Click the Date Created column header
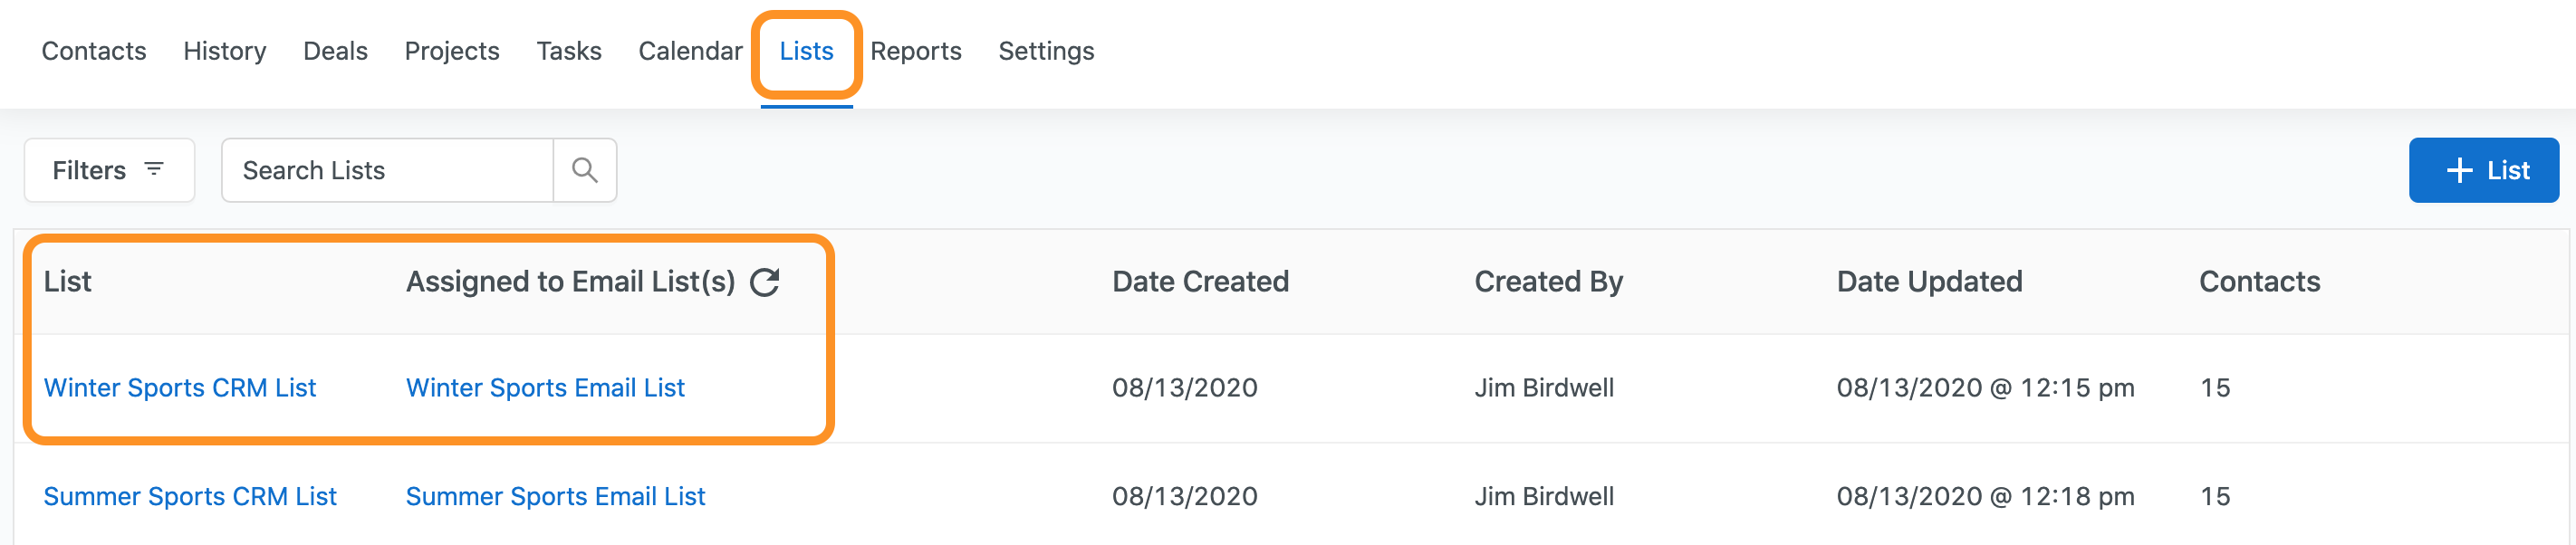The width and height of the screenshot is (2576, 545). [1200, 282]
